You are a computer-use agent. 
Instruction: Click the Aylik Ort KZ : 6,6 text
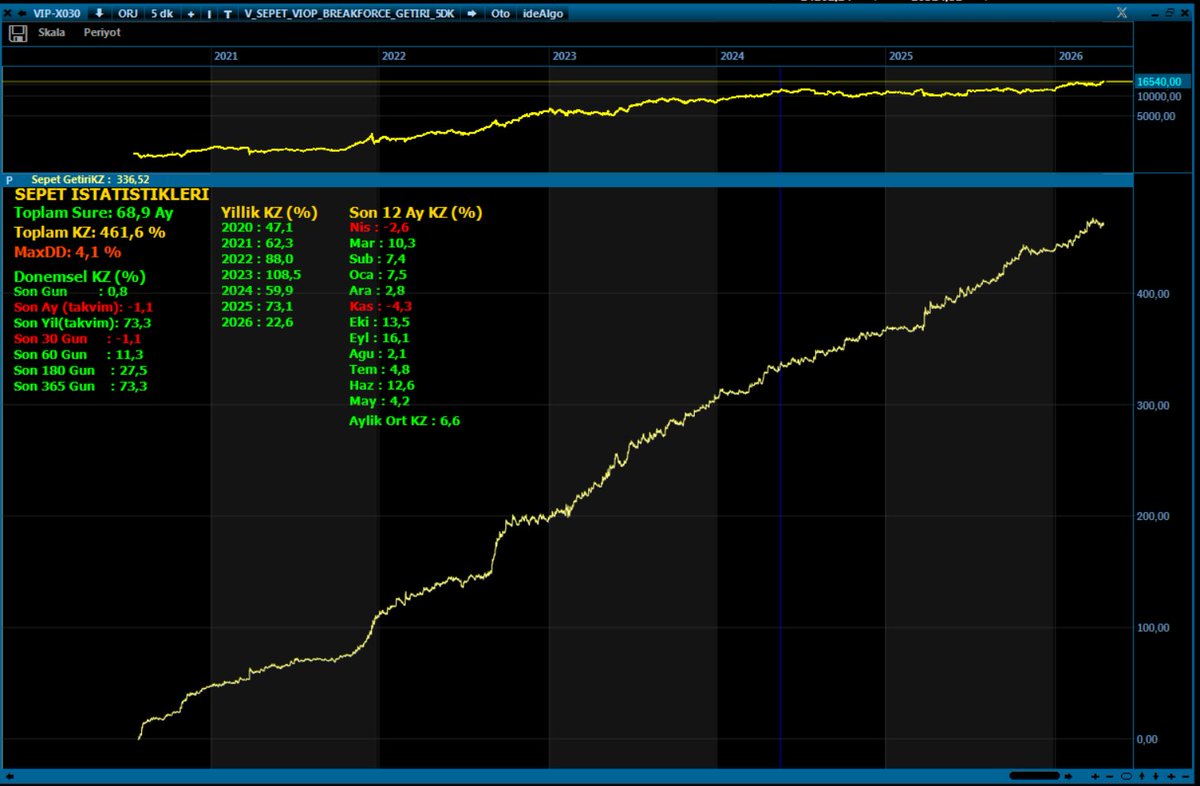(405, 421)
